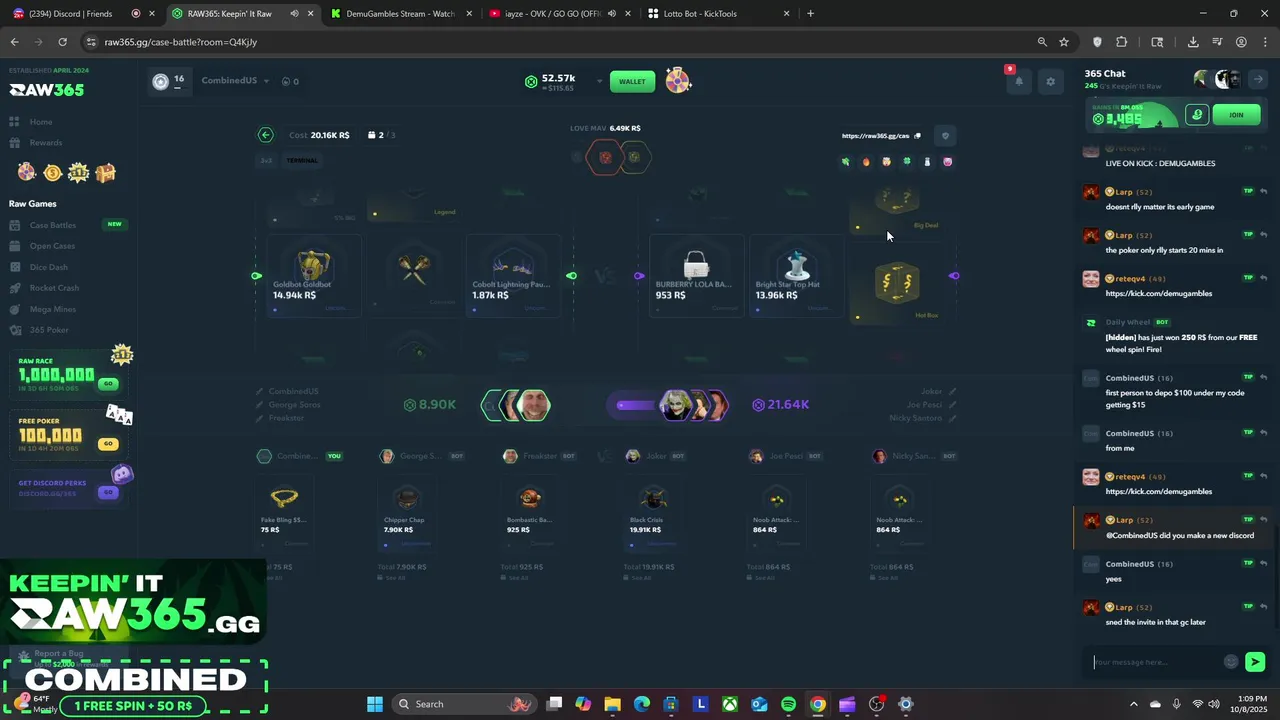
Task: Click the Joker team avatar
Action: click(x=675, y=405)
